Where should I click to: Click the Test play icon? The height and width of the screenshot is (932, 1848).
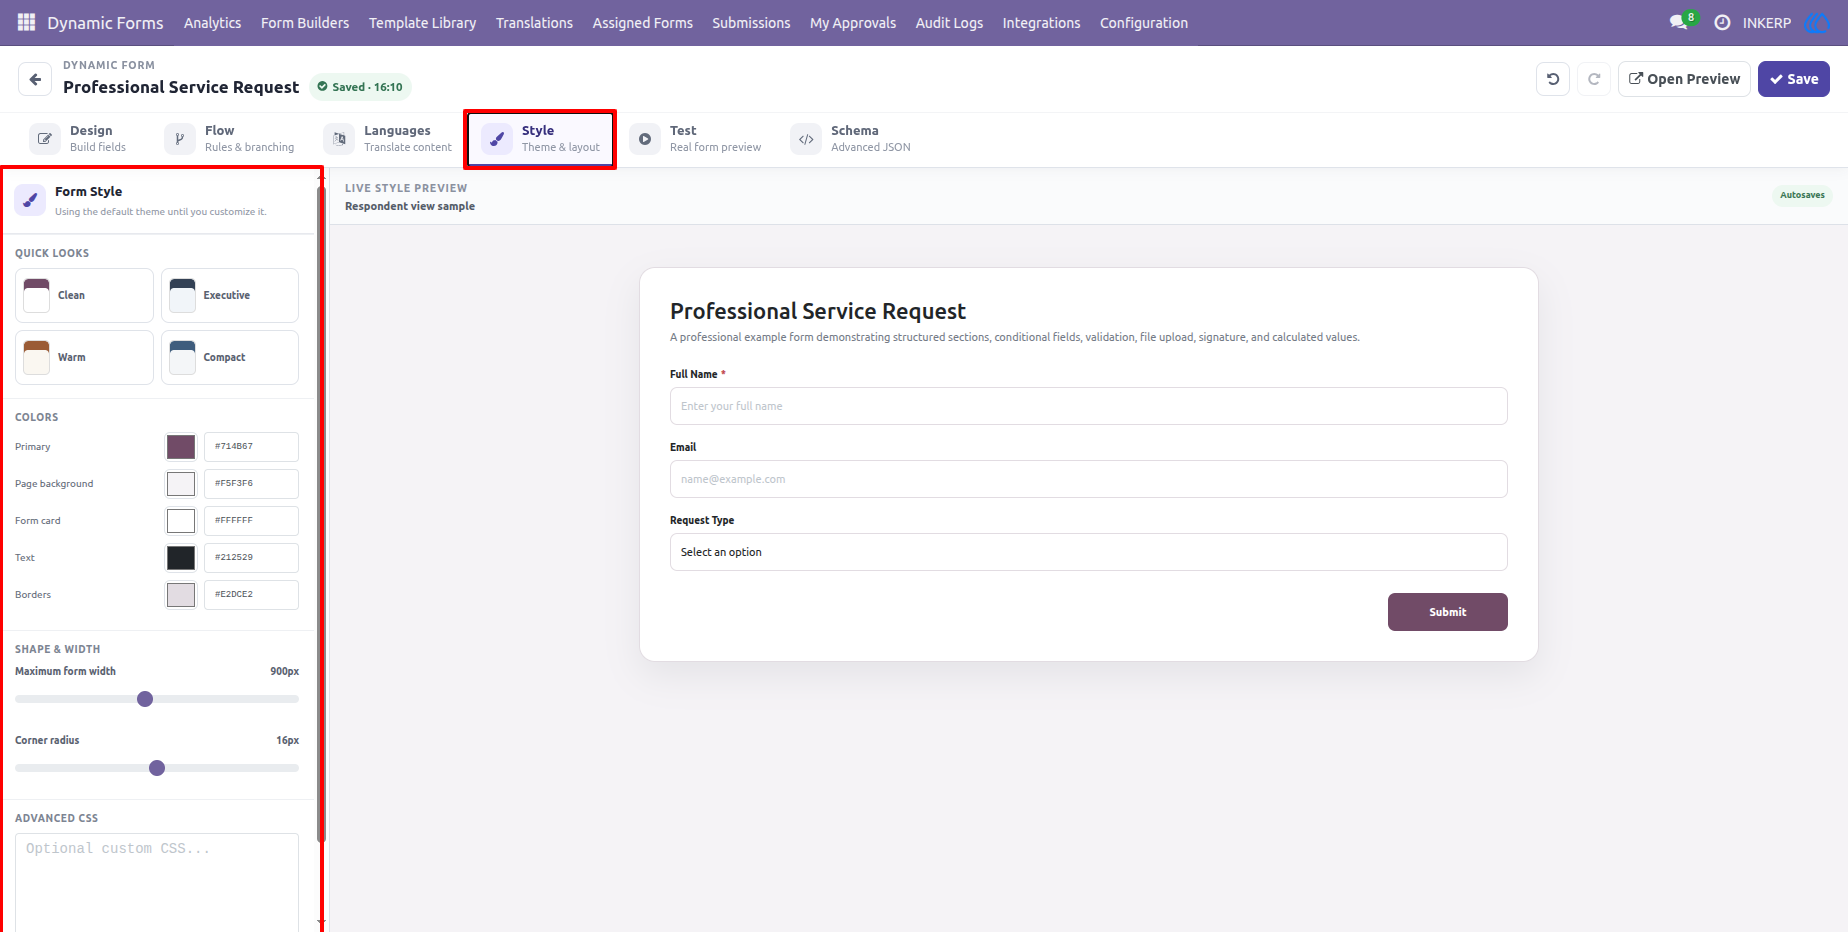pos(645,139)
